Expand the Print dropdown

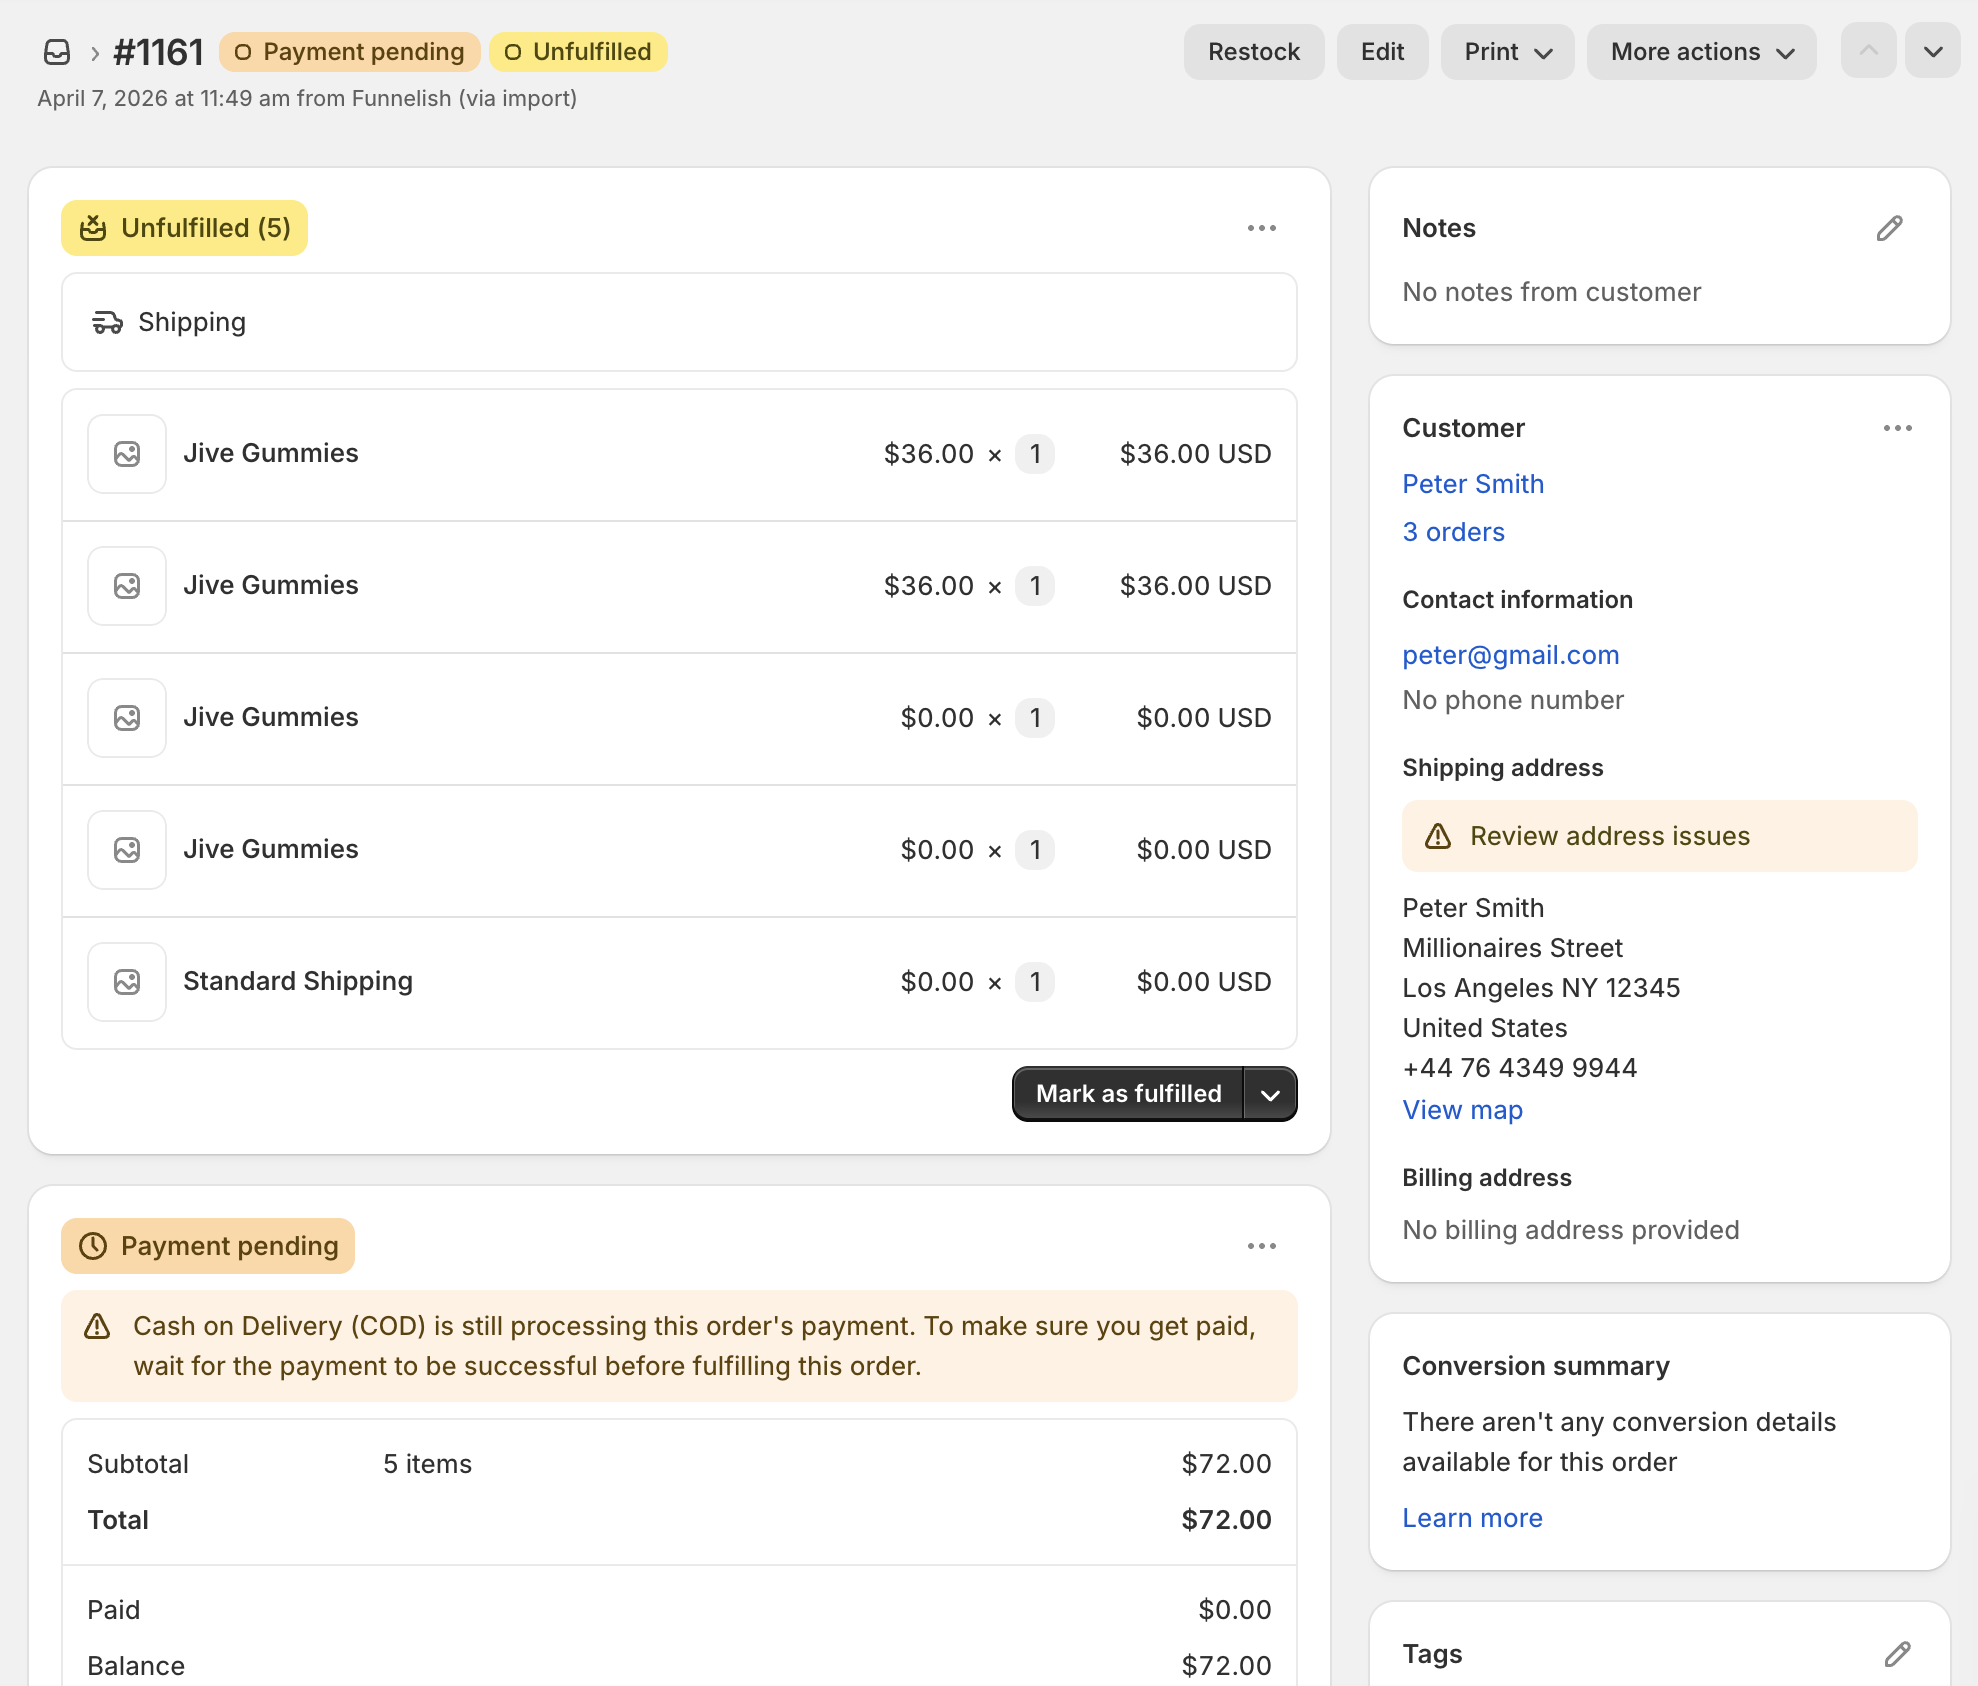click(x=1507, y=52)
